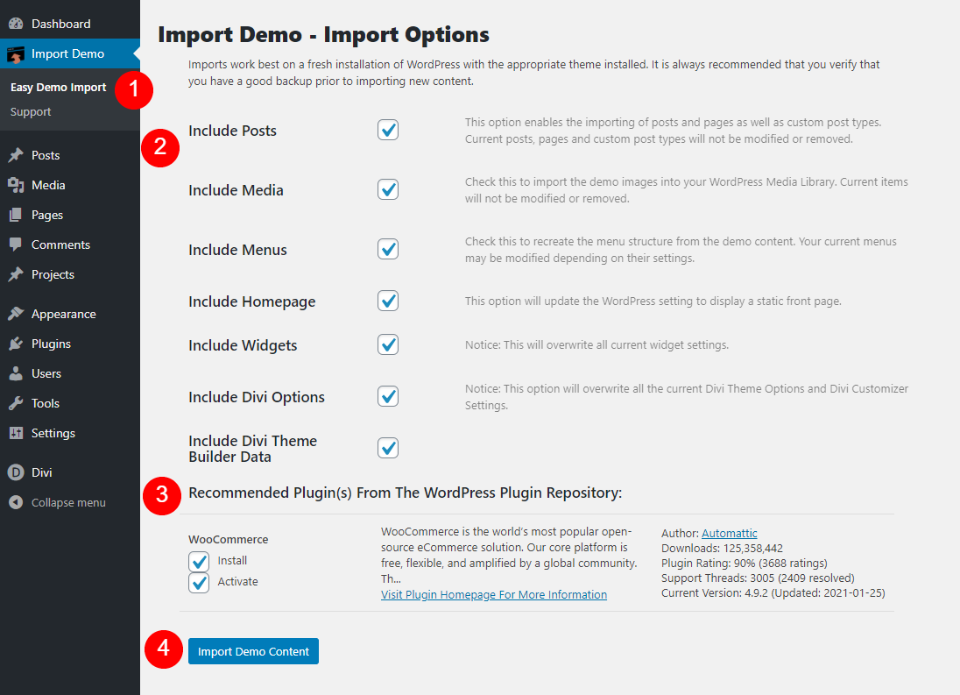Toggle the Include Divi Theme Builder Data checkbox
This screenshot has height=695, width=960.
tap(388, 448)
